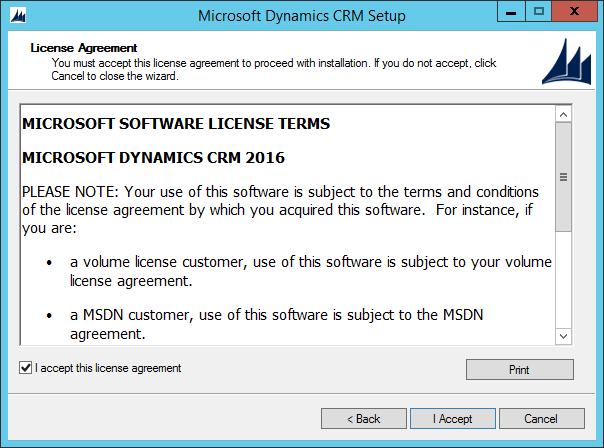Click the large Dynamics logo in header

pyautogui.click(x=566, y=62)
